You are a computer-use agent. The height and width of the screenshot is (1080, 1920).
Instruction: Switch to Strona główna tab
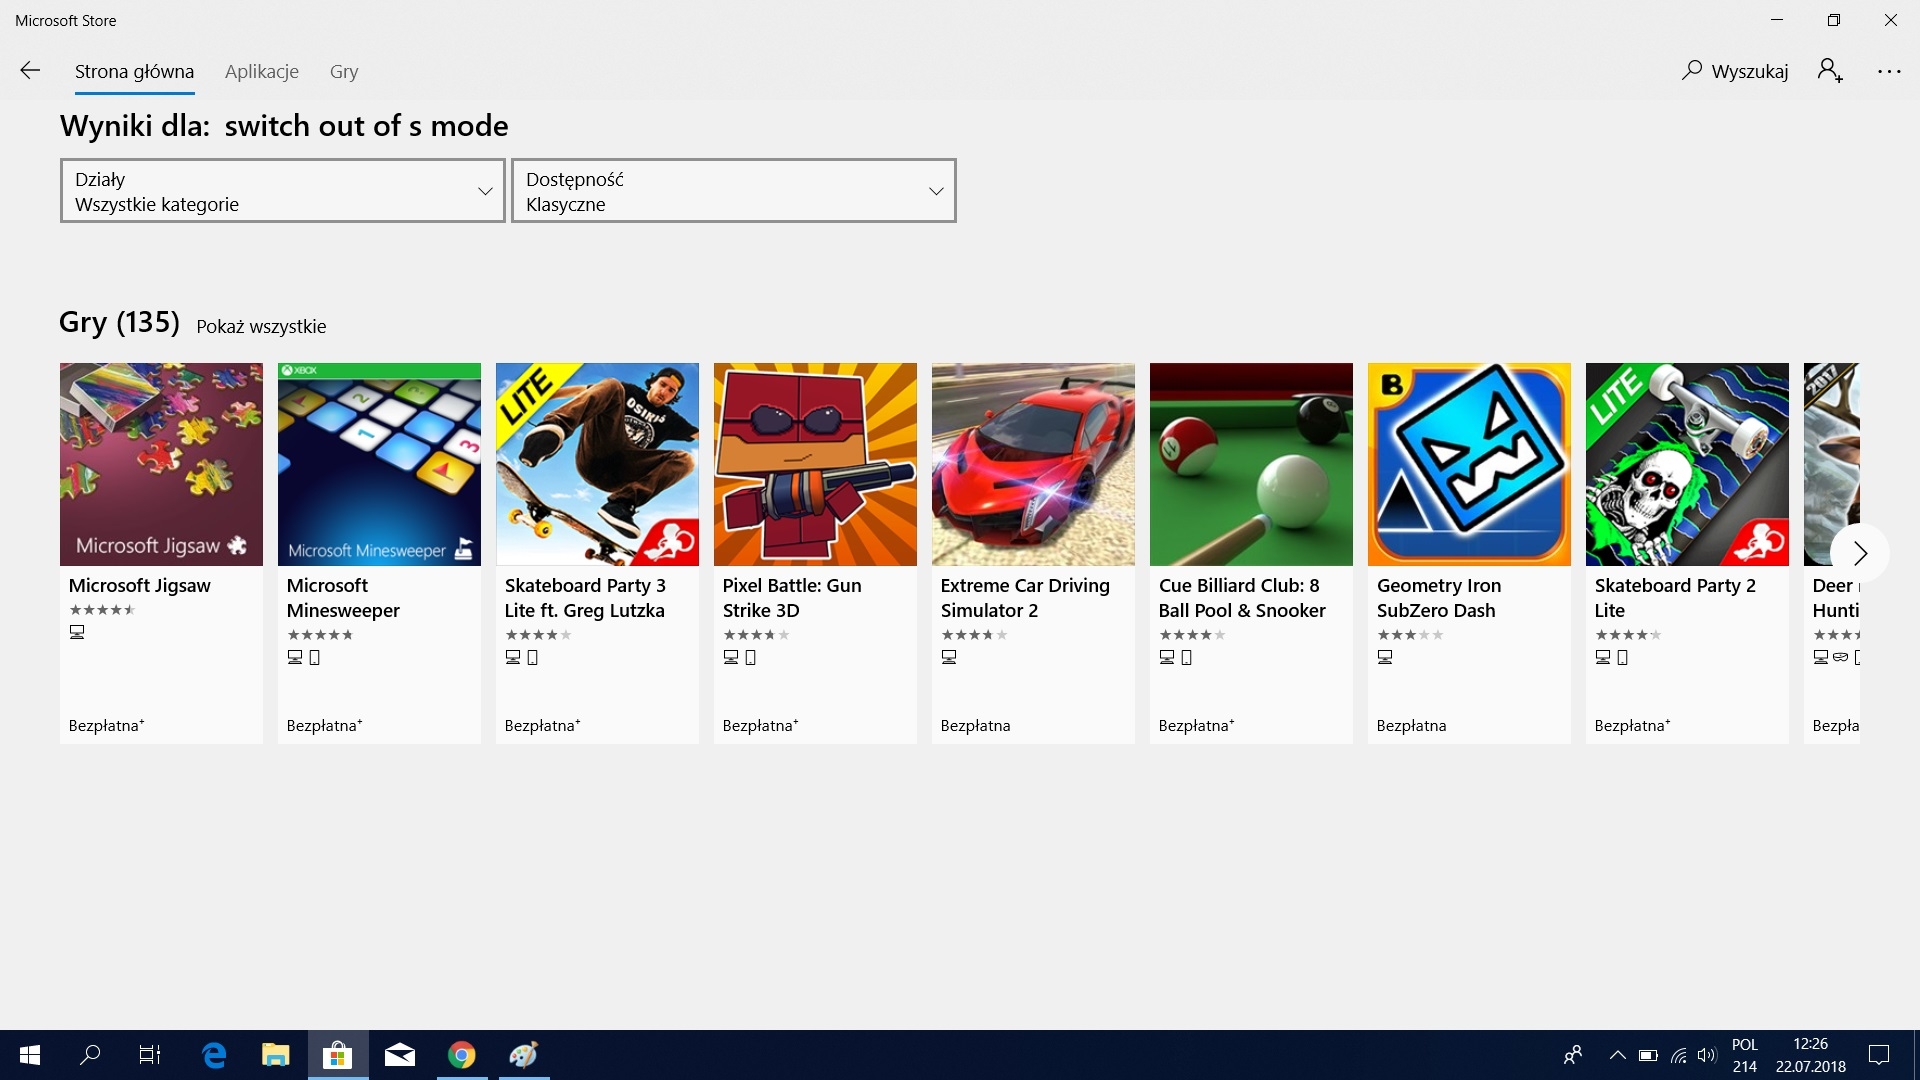pyautogui.click(x=134, y=71)
